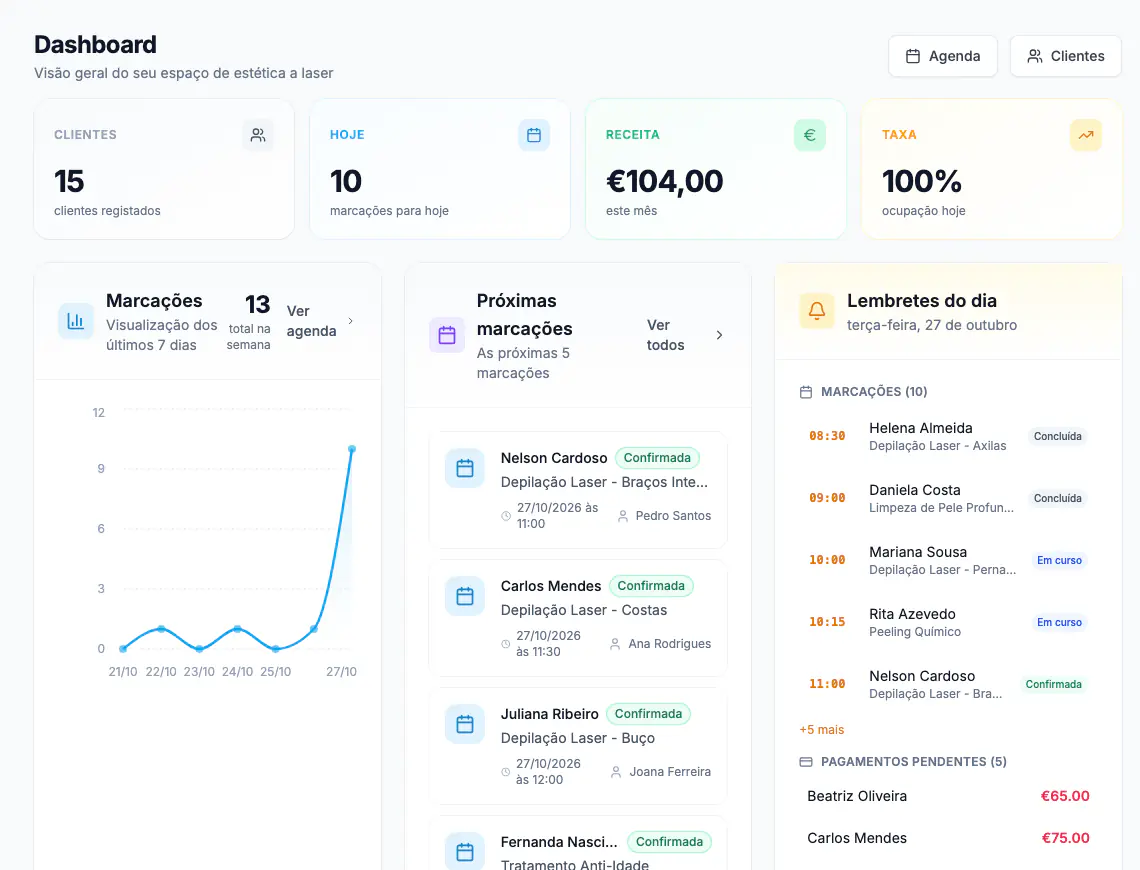Click the Confirmada badge on Juliana Ribeiro card
Image resolution: width=1140 pixels, height=870 pixels.
[x=649, y=714]
